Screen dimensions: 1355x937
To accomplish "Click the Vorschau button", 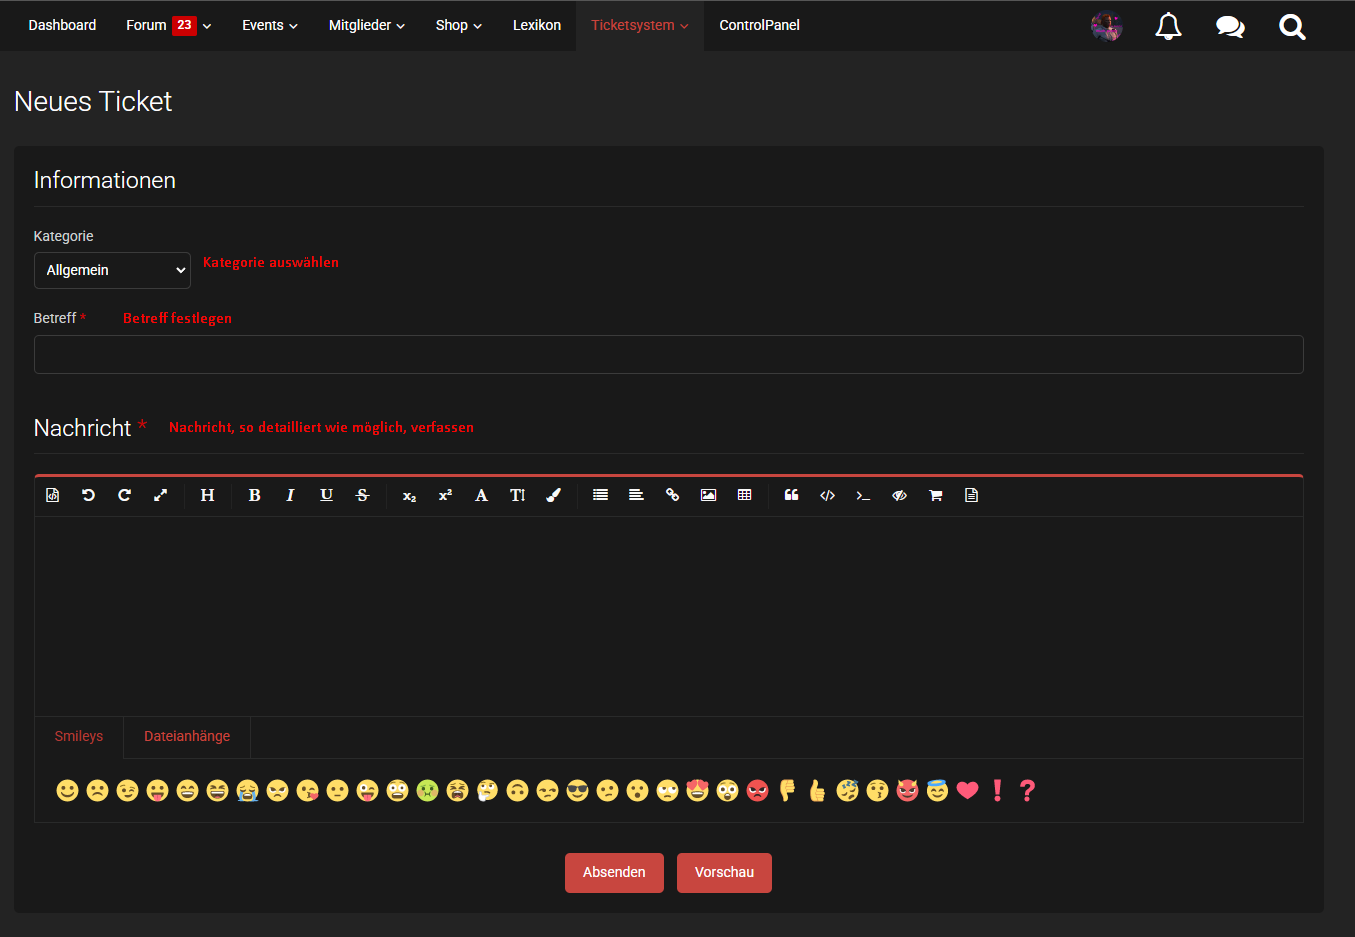I will [x=724, y=872].
